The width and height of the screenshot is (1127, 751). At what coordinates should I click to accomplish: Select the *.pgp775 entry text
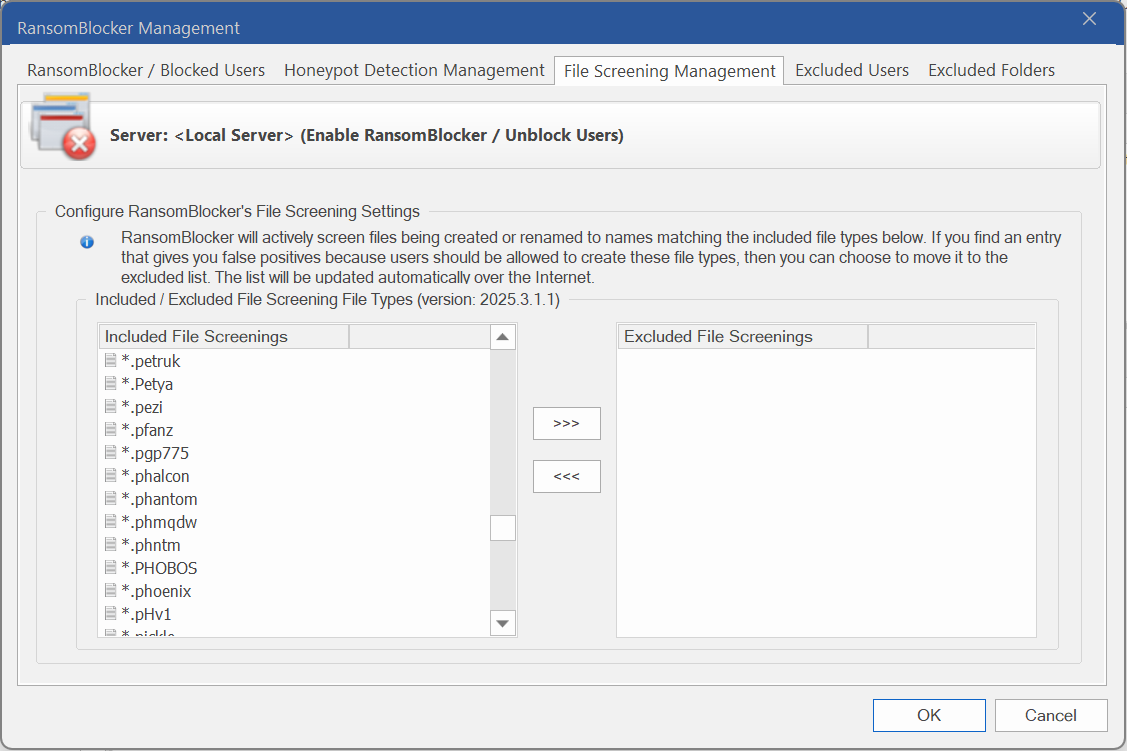click(155, 453)
